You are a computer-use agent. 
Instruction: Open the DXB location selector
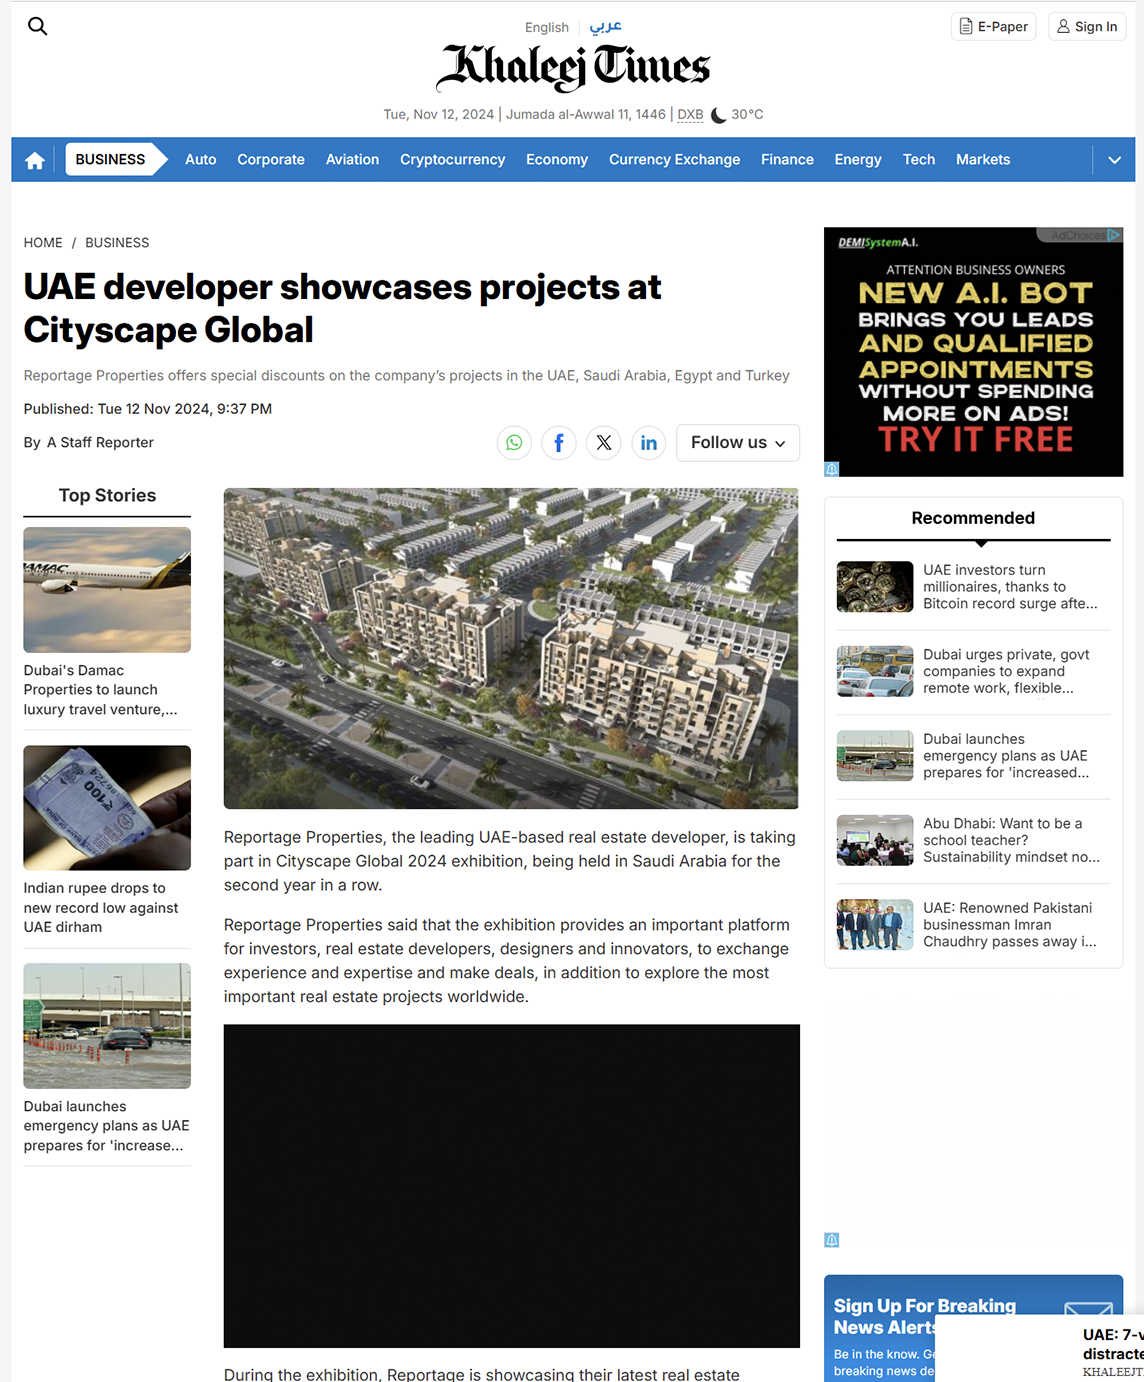[690, 114]
